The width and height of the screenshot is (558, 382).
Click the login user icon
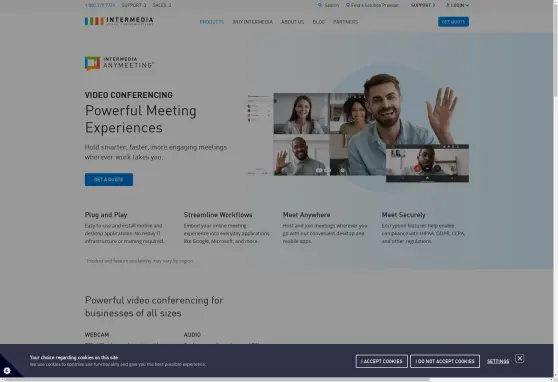pos(448,5)
